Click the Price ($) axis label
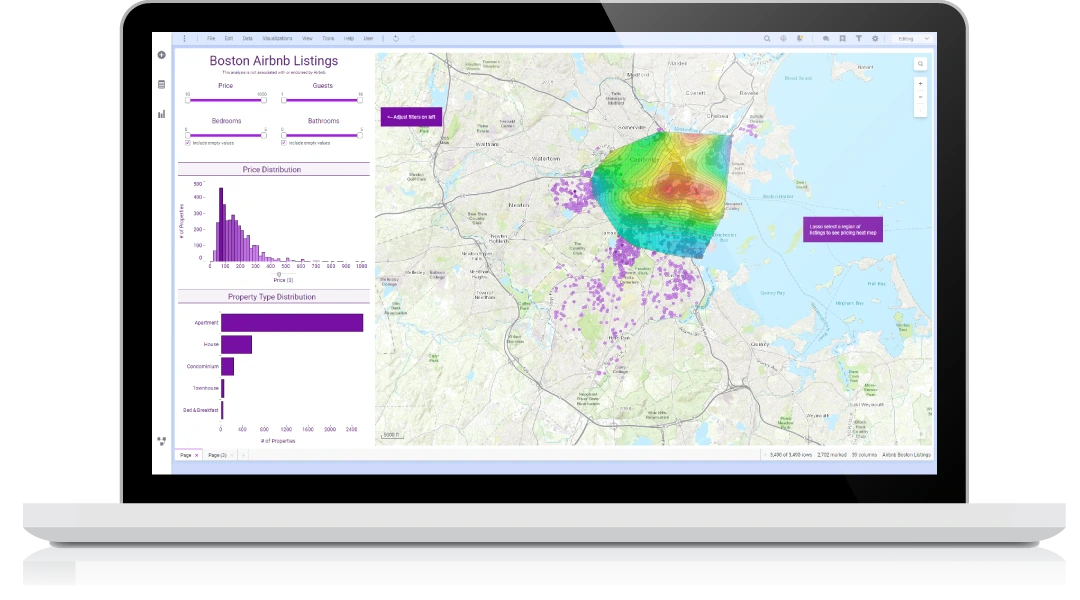Image resolution: width=1080 pixels, height=600 pixels. [x=283, y=280]
